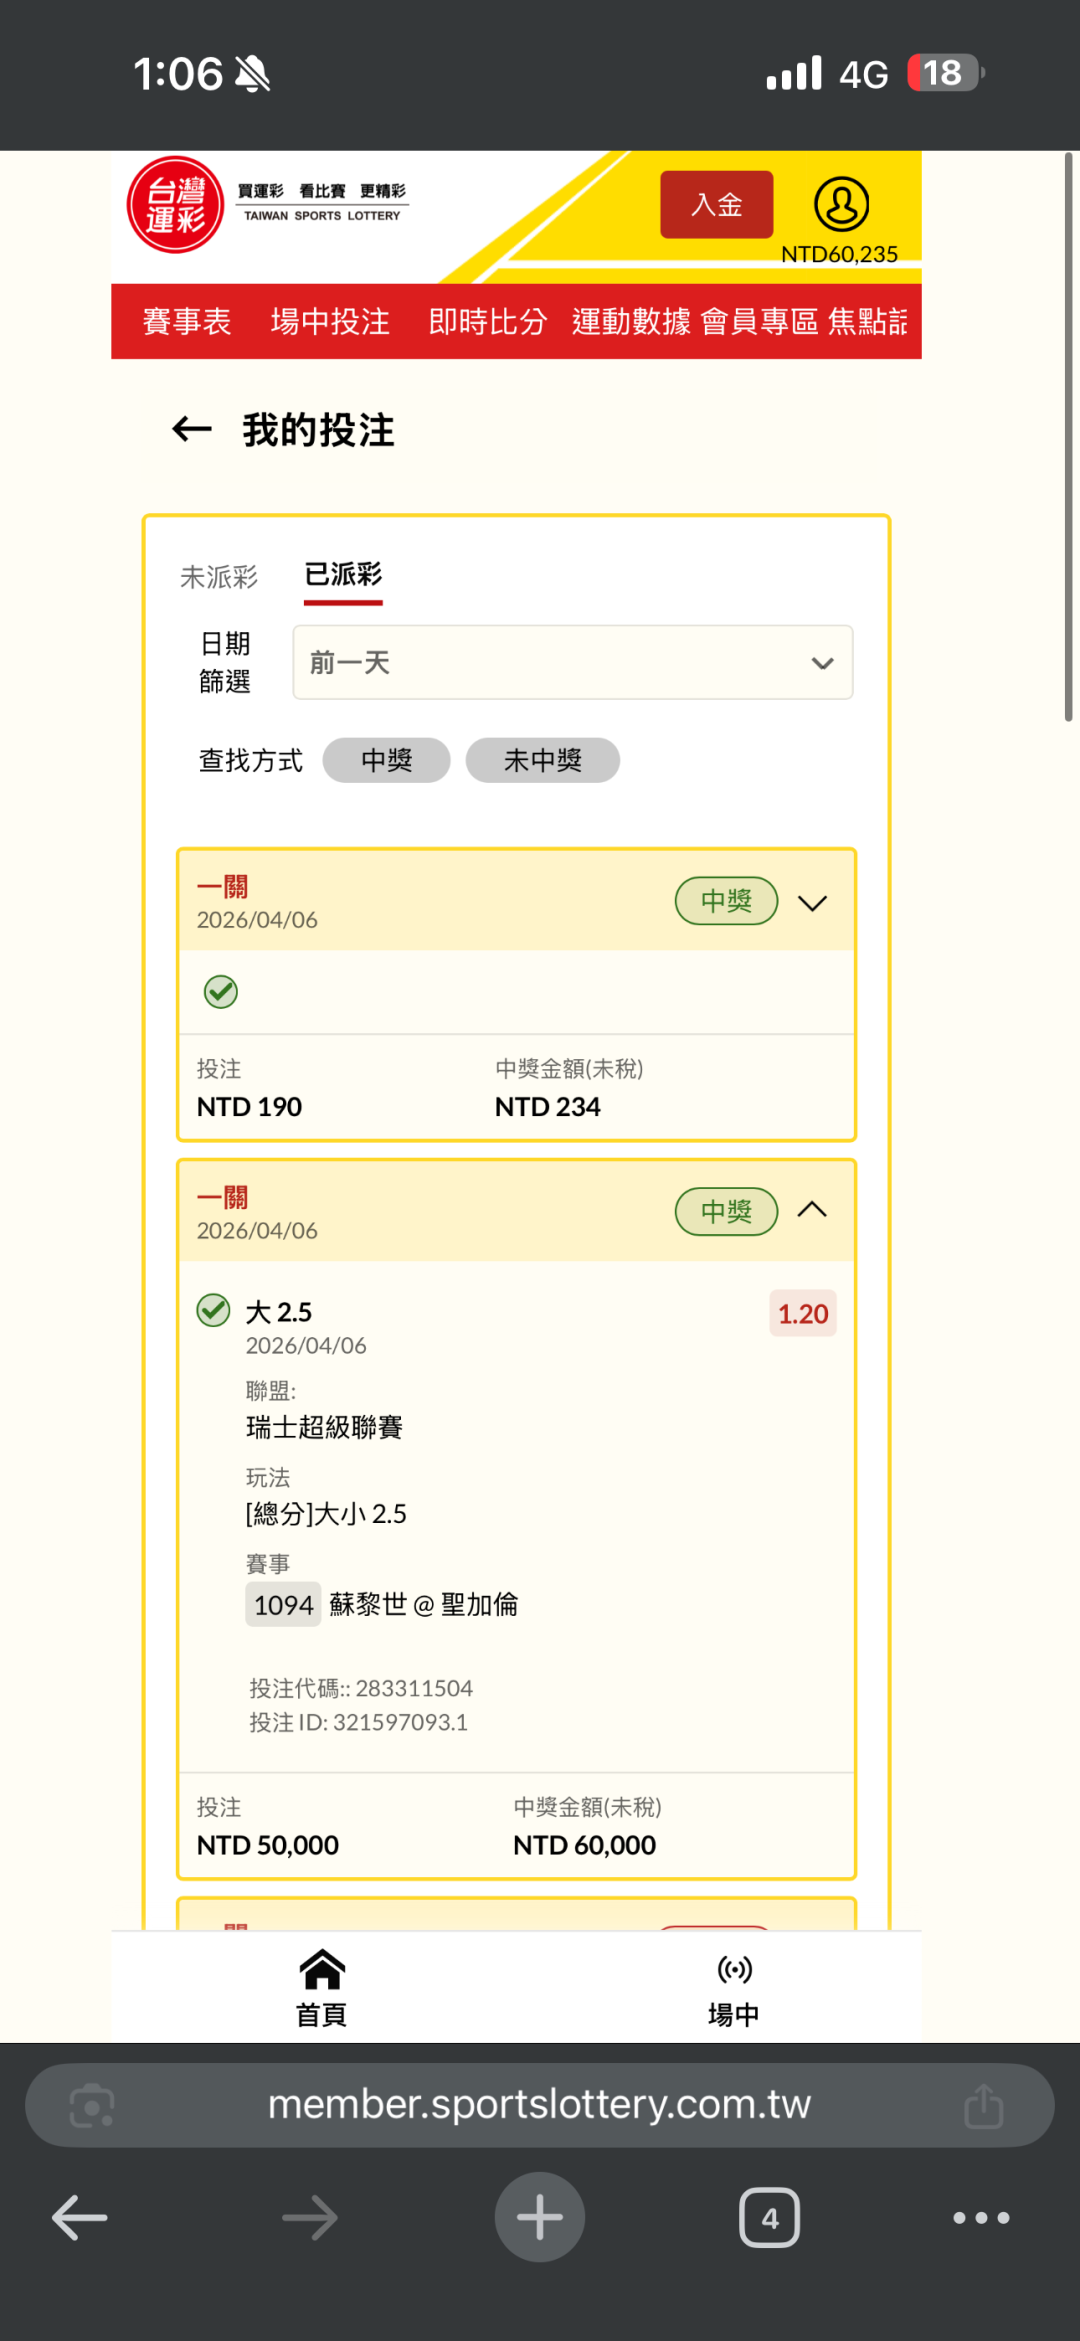Viewport: 1080px width, 2341px height.
Task: Open the browser three-dot more menu
Action: tap(981, 2217)
